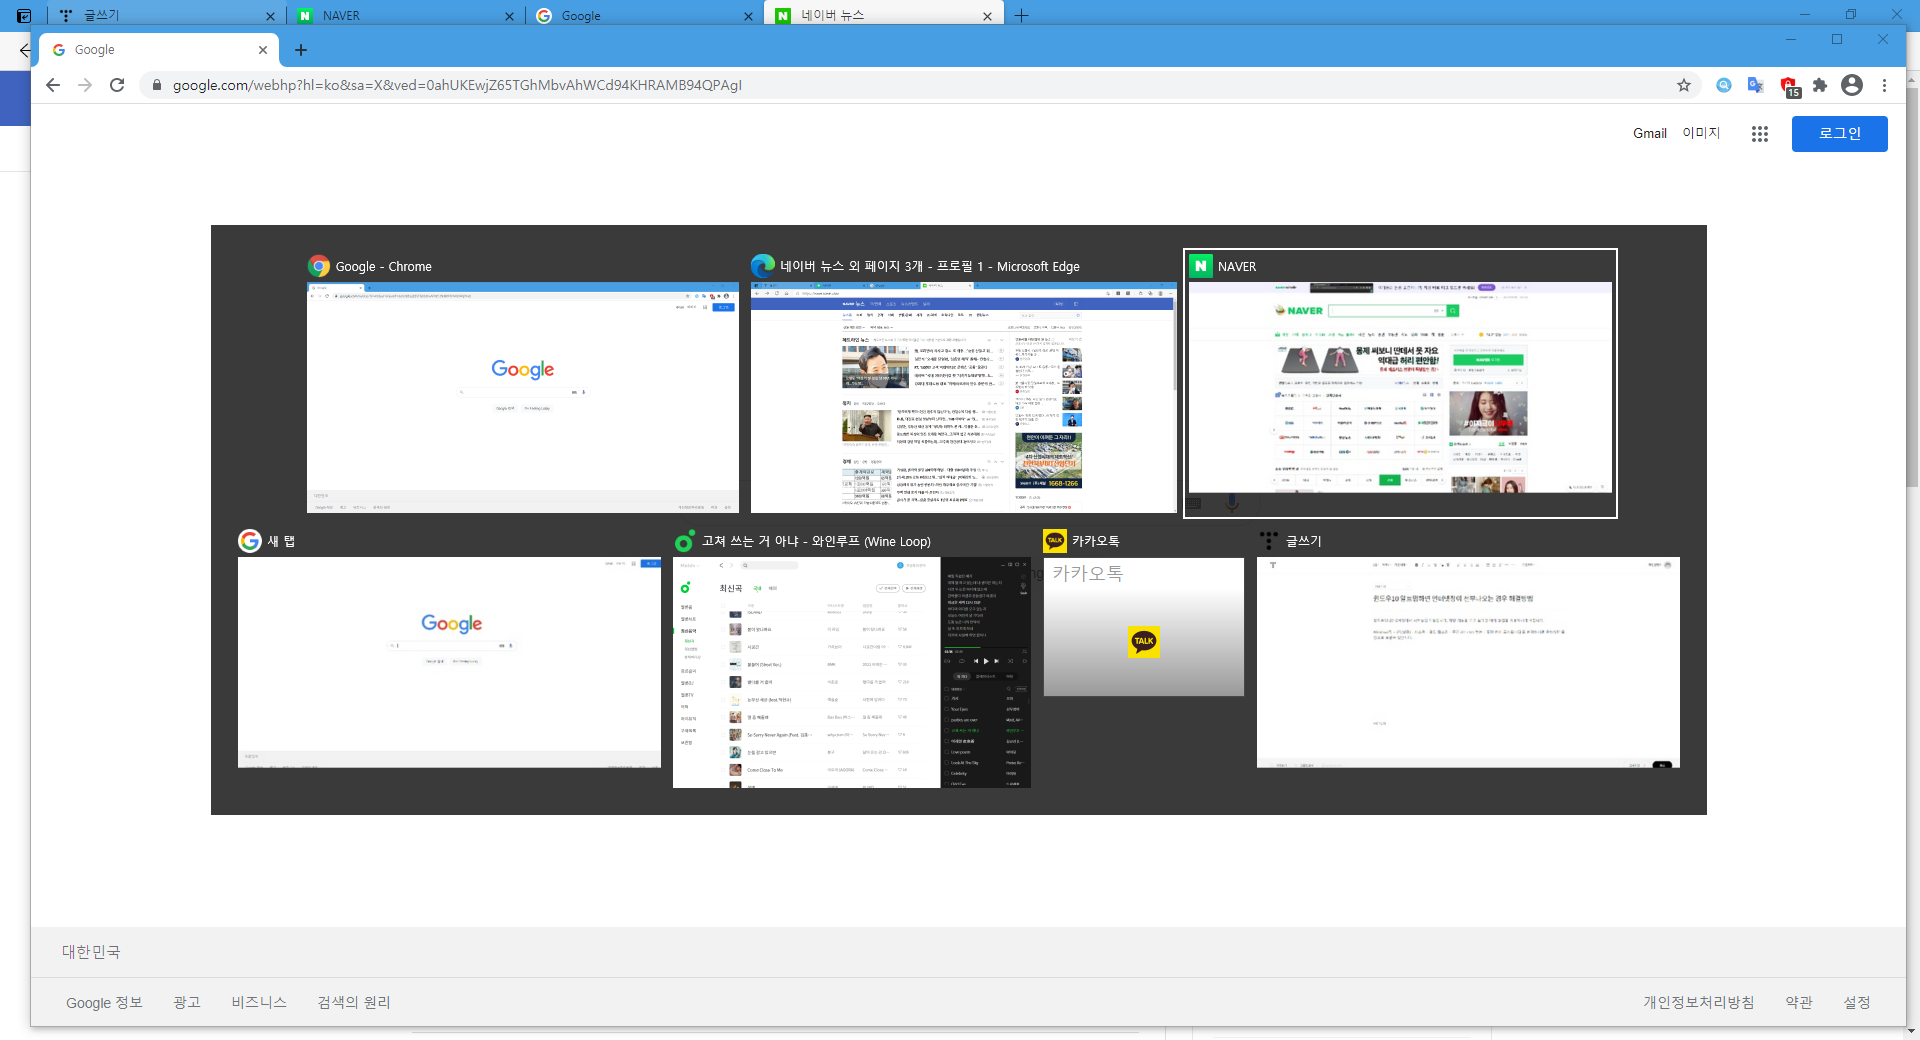Image resolution: width=1920 pixels, height=1040 pixels.
Task: Switch to Microsoft Edge 네이버 뉴스 window thumbnail
Action: pyautogui.click(x=964, y=397)
